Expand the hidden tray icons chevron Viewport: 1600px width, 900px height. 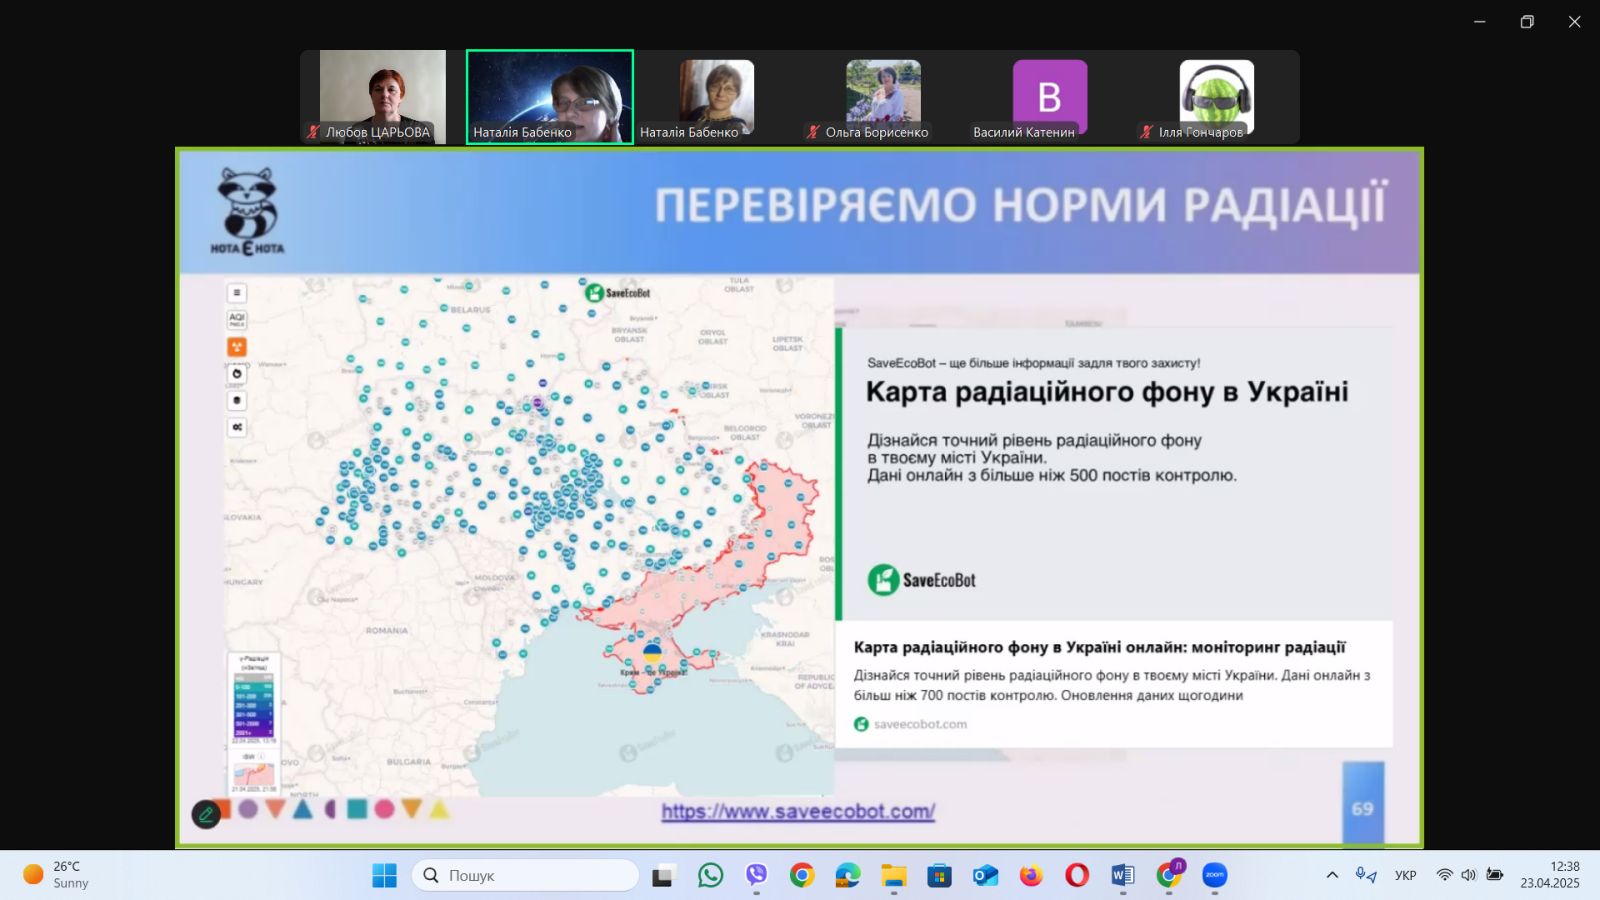click(1332, 875)
